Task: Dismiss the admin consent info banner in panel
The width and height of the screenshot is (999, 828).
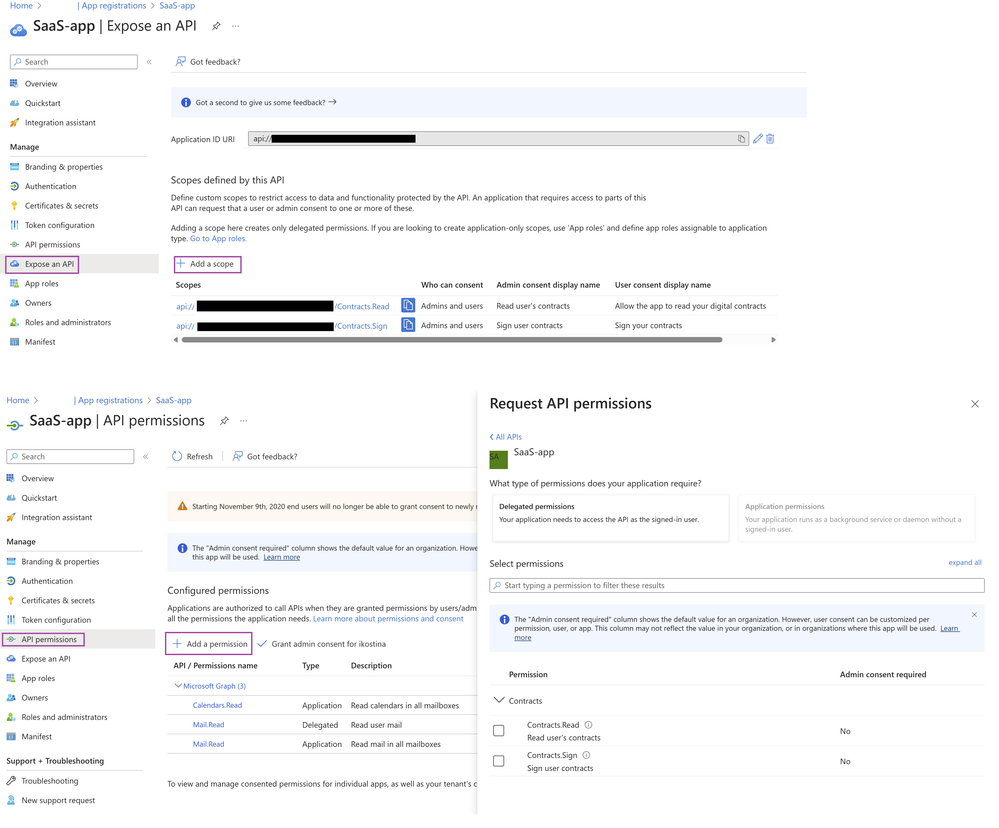Action: (974, 615)
